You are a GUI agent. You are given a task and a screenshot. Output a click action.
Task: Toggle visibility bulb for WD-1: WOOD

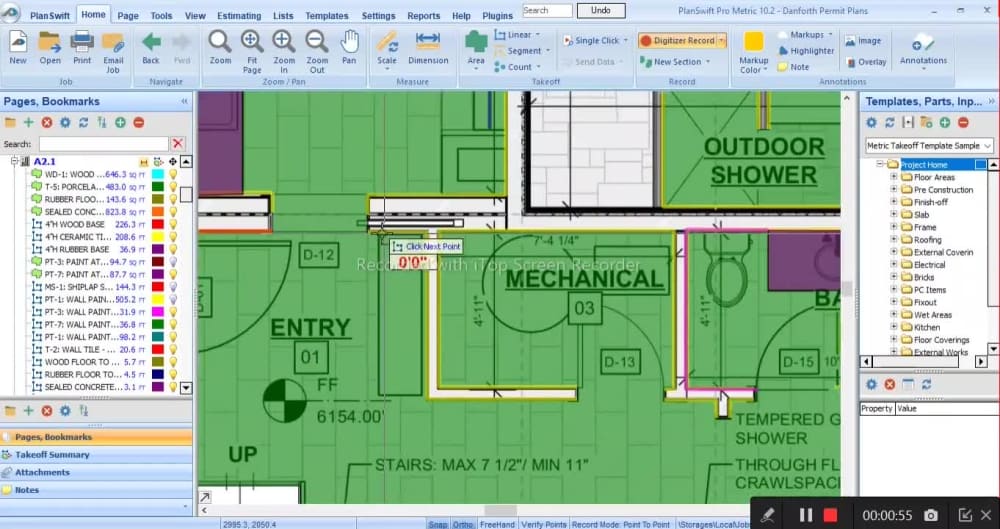point(172,174)
